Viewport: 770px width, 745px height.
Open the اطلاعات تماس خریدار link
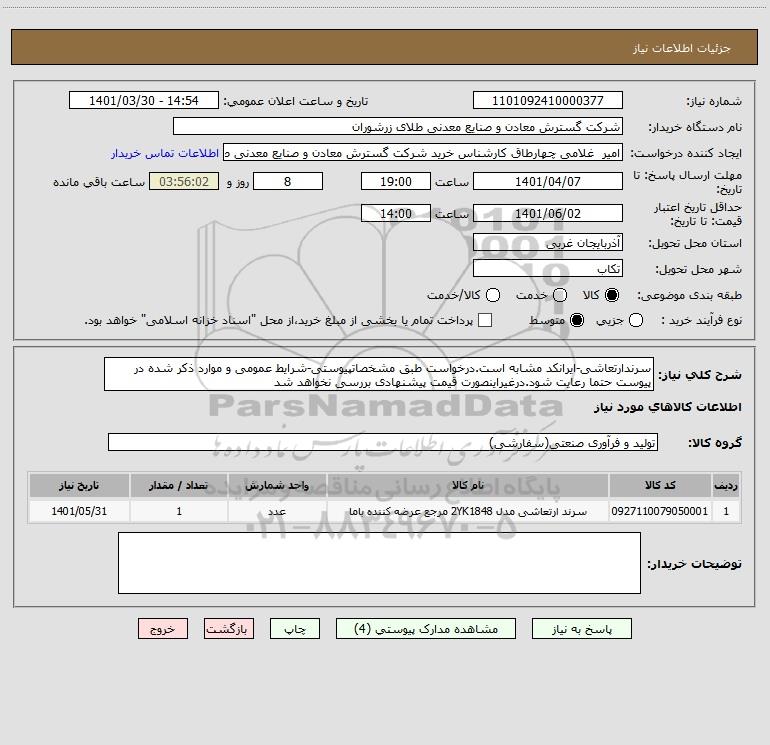[x=165, y=153]
